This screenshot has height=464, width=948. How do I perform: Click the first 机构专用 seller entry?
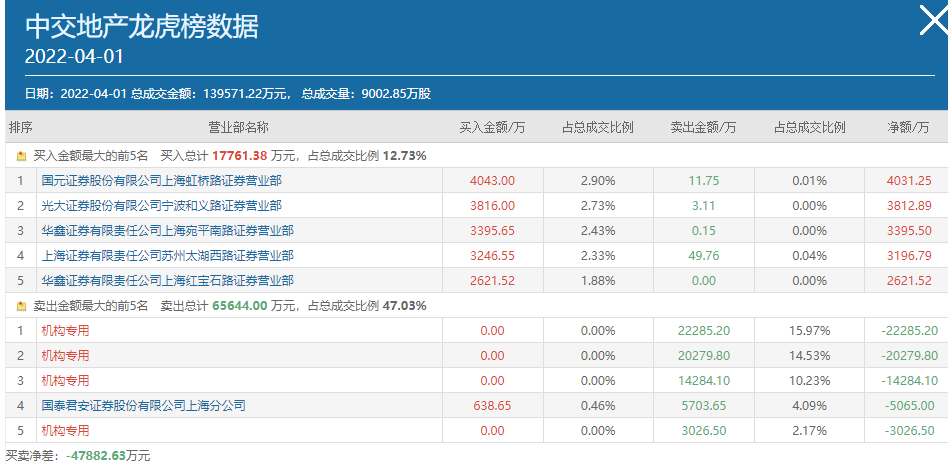point(65,331)
